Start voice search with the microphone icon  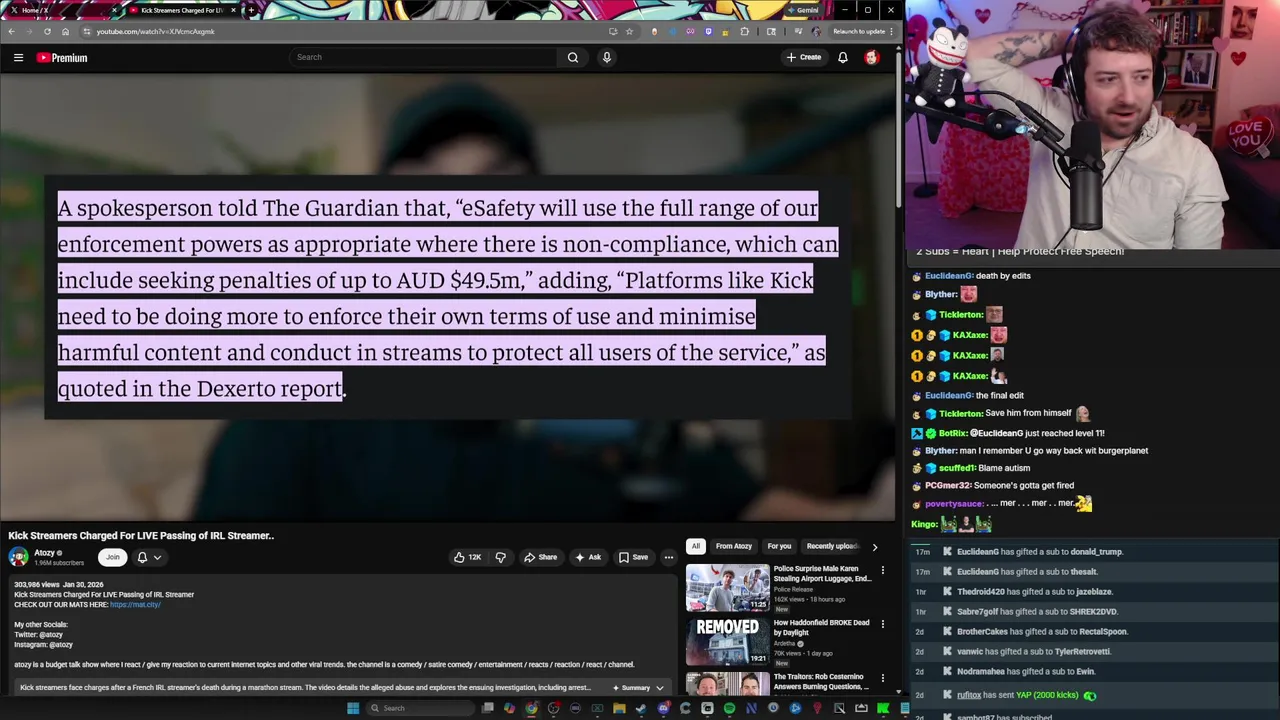(x=606, y=57)
